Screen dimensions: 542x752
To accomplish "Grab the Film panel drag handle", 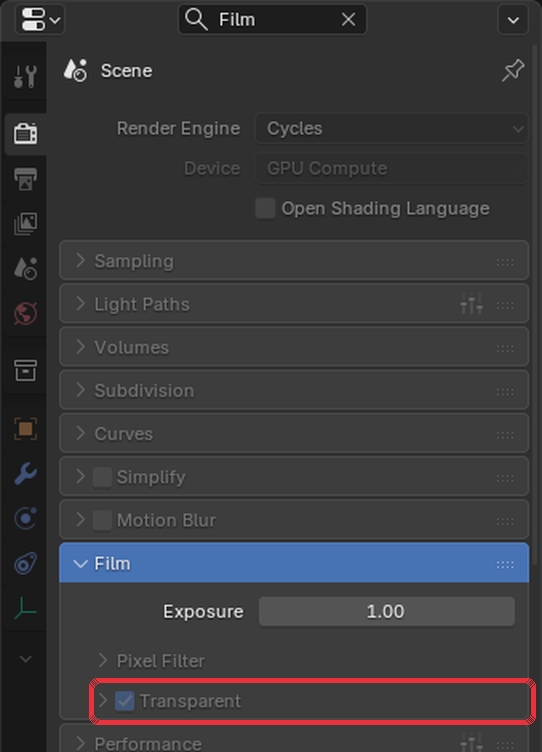I will (505, 564).
